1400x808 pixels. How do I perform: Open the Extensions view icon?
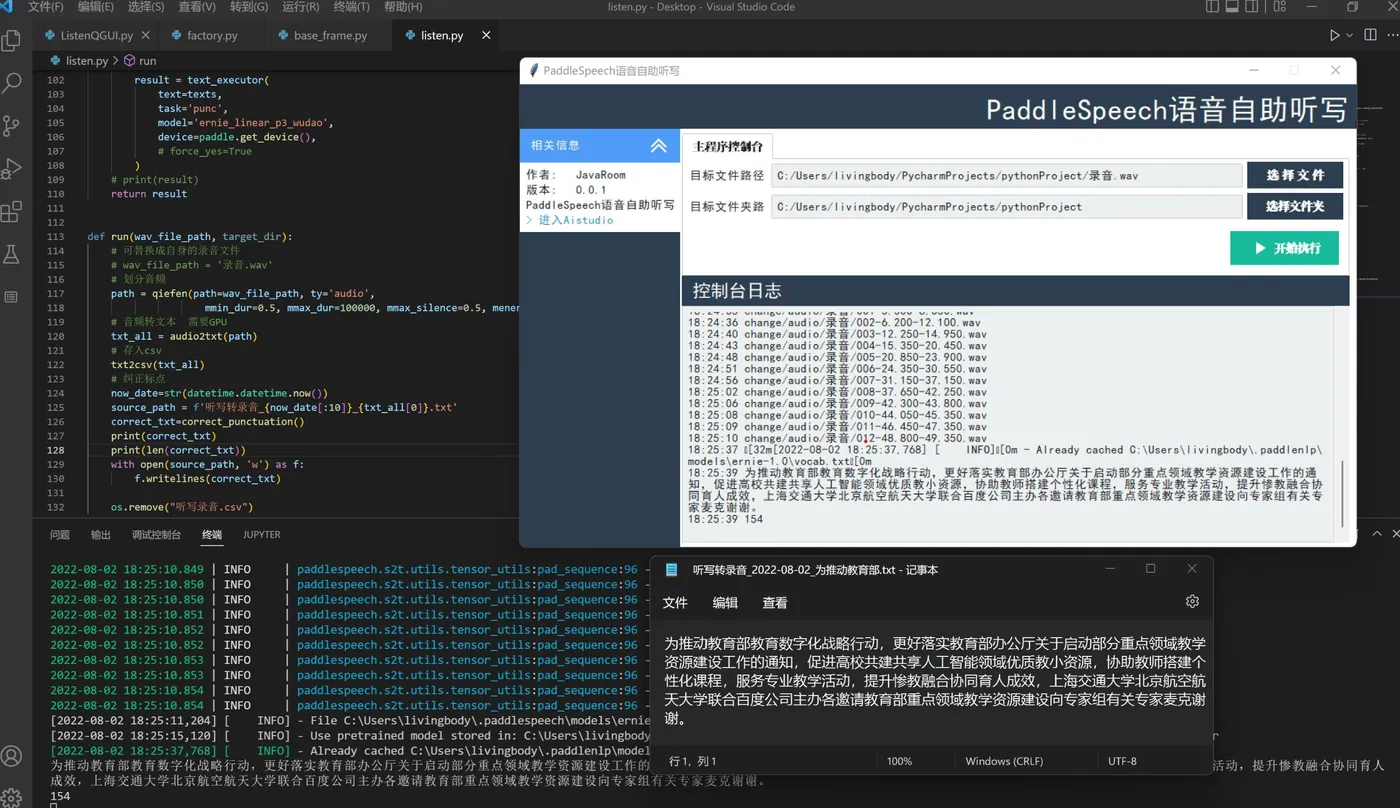12,212
